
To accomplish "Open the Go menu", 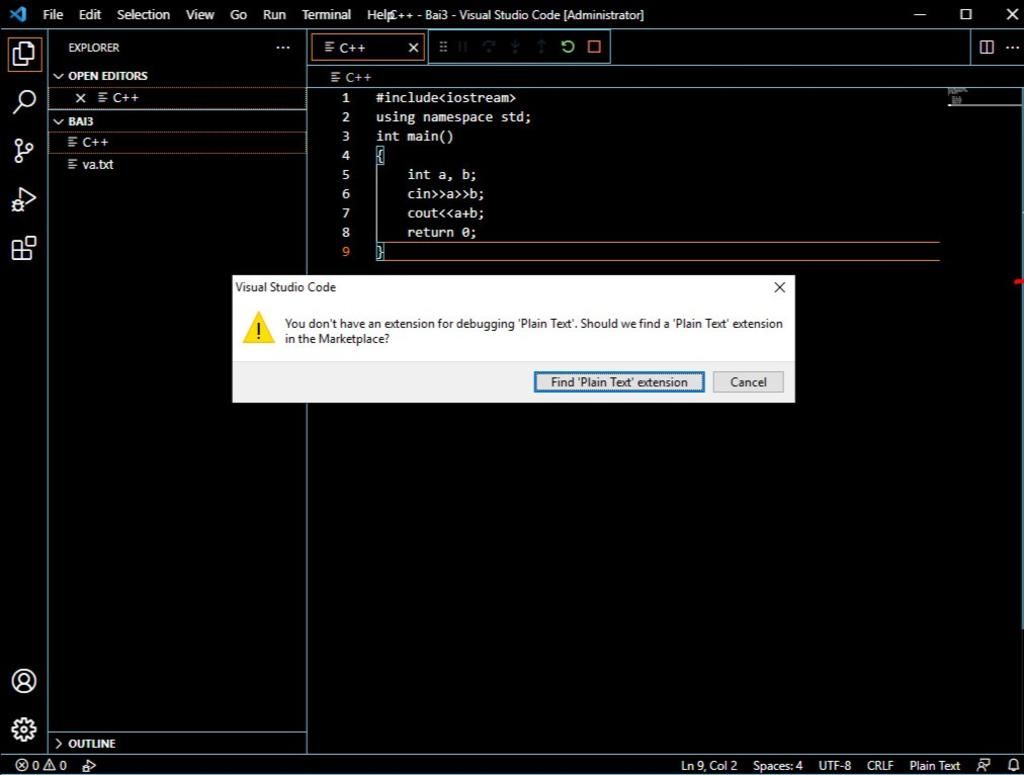I will 238,14.
